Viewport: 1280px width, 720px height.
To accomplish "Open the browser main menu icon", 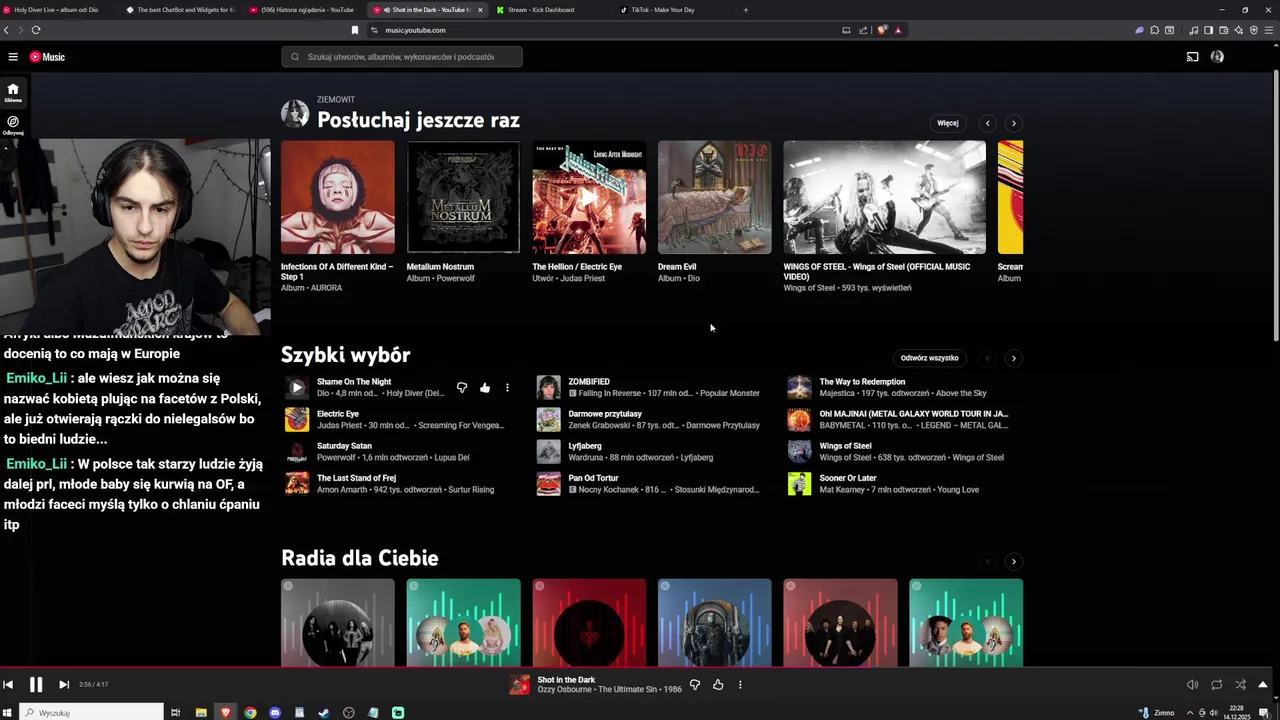I will pyautogui.click(x=1270, y=30).
